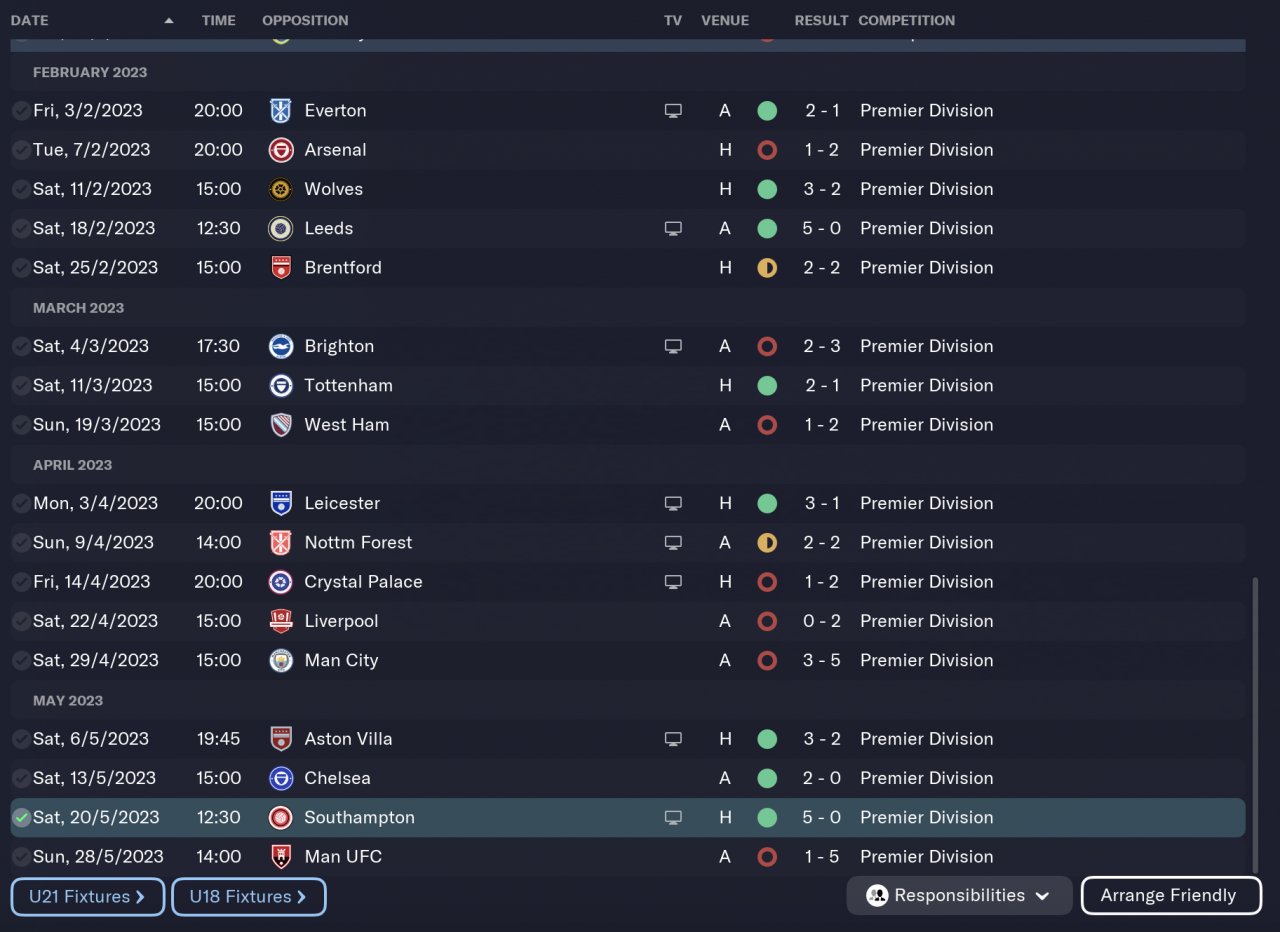Click the Man City club badge
1280x932 pixels.
281,660
